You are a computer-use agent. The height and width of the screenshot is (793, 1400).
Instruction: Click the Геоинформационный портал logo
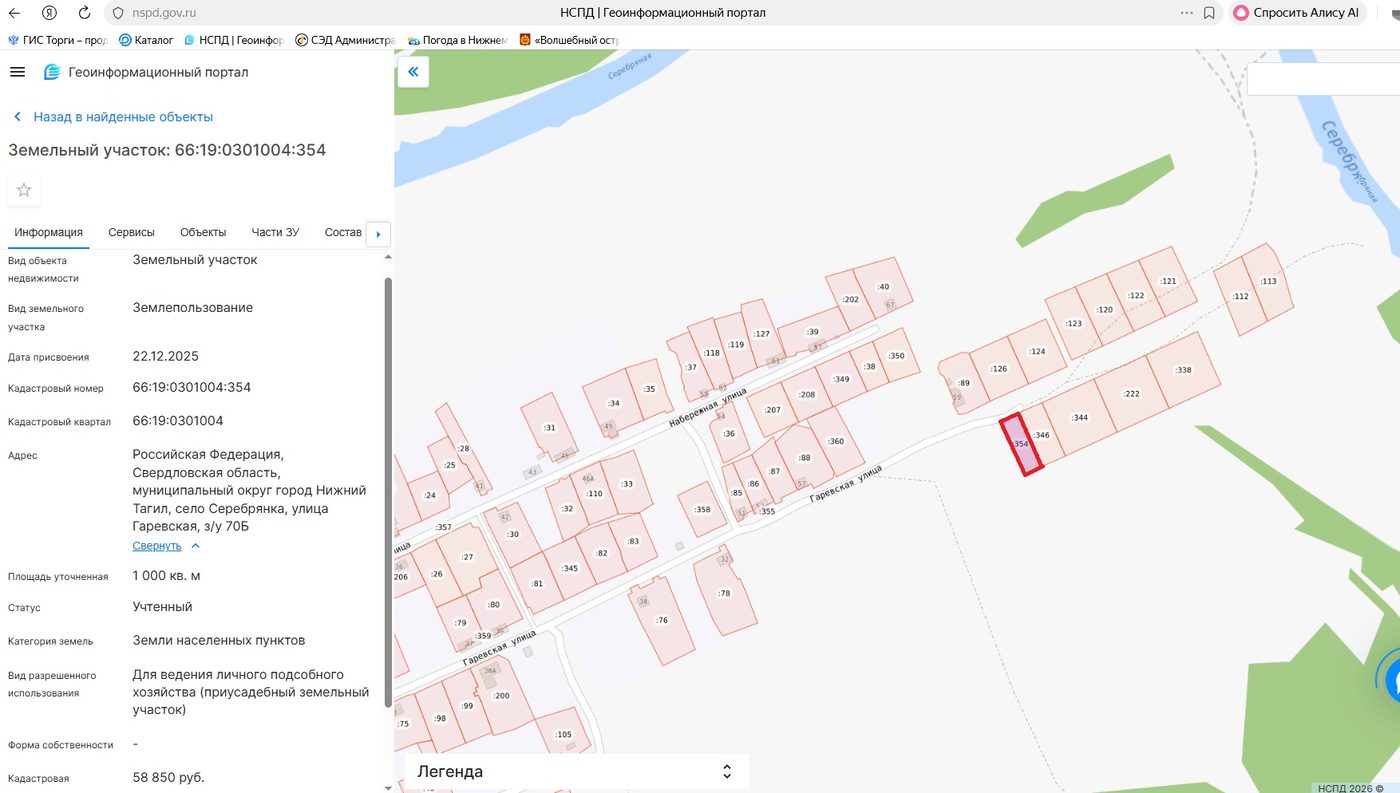pyautogui.click(x=52, y=72)
